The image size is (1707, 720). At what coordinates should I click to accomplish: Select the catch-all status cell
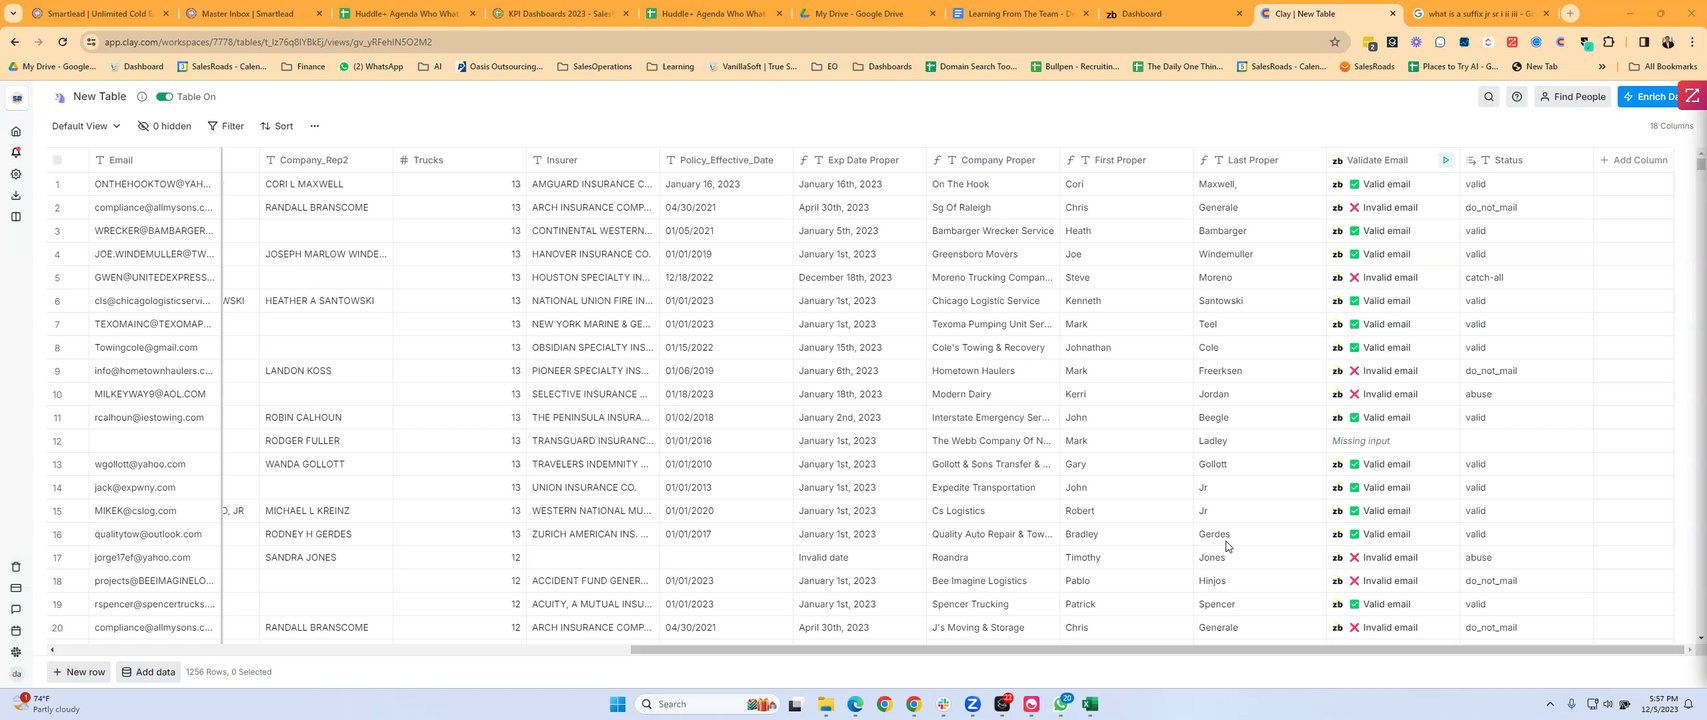1526,278
